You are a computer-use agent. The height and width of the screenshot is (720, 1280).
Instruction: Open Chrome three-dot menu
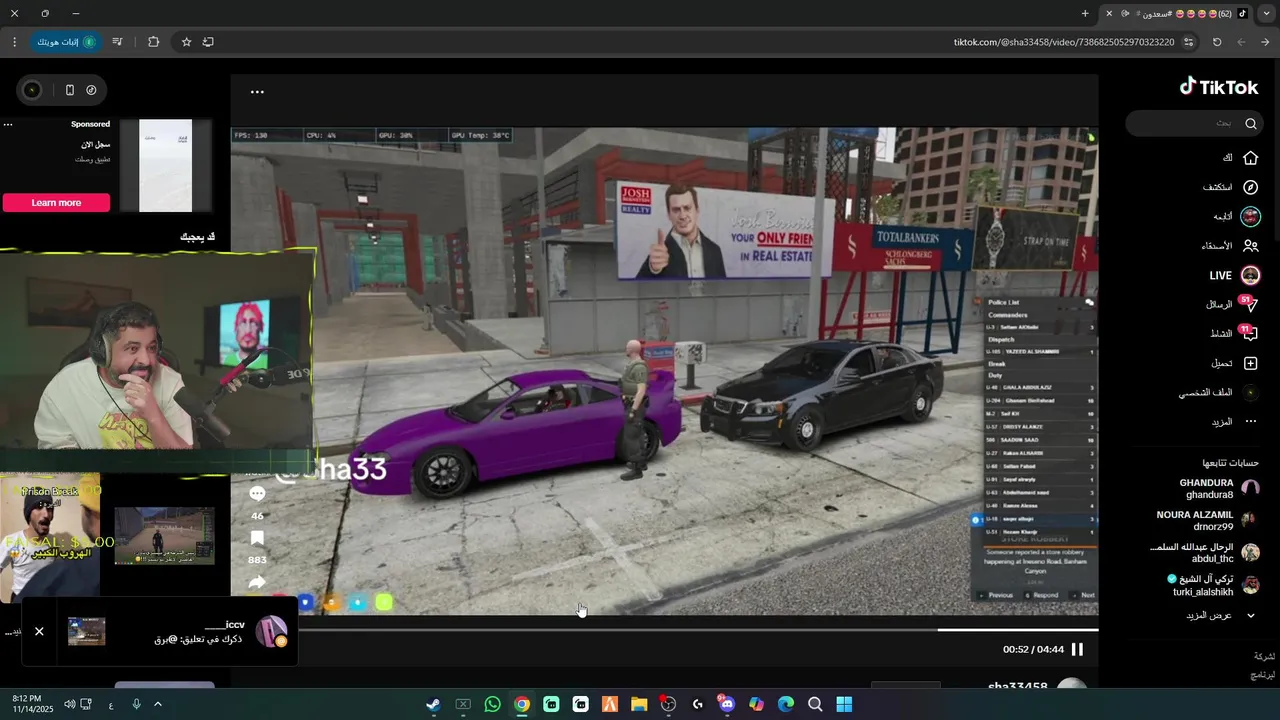coord(14,42)
